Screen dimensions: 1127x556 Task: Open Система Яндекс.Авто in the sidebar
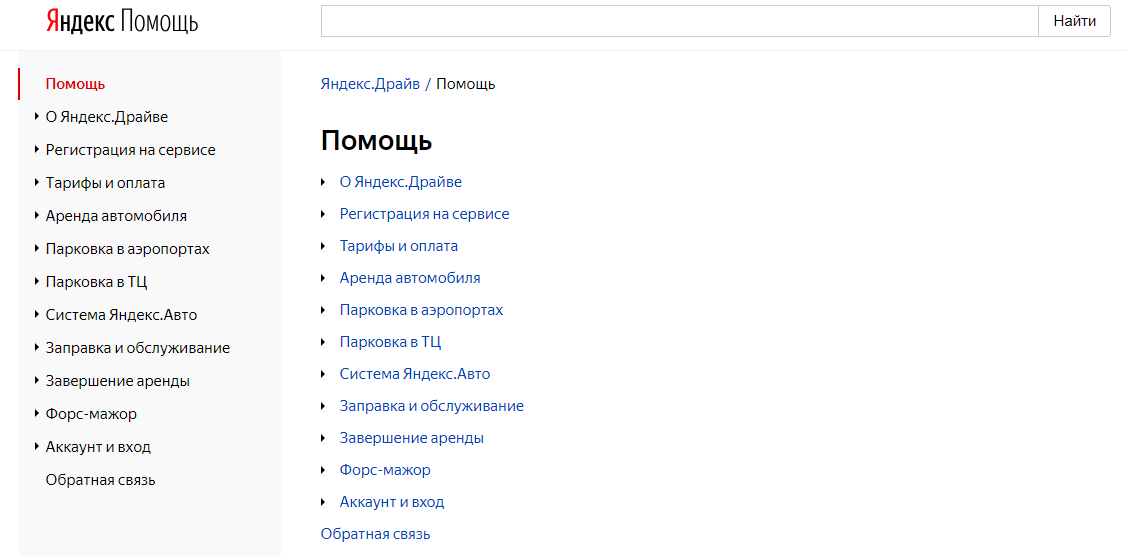[x=121, y=315]
